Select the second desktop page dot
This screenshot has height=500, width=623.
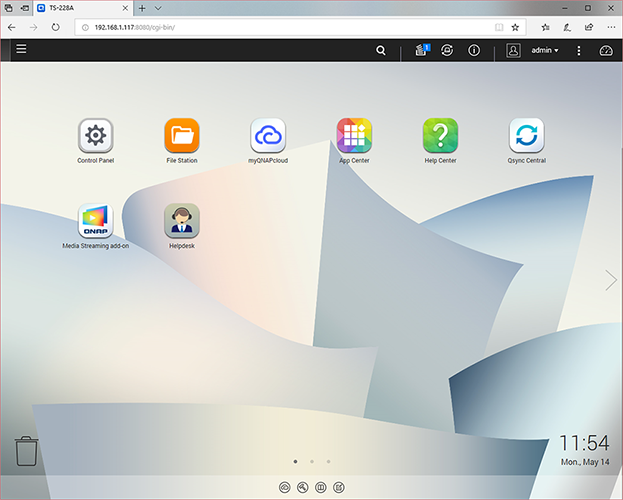coord(312,461)
